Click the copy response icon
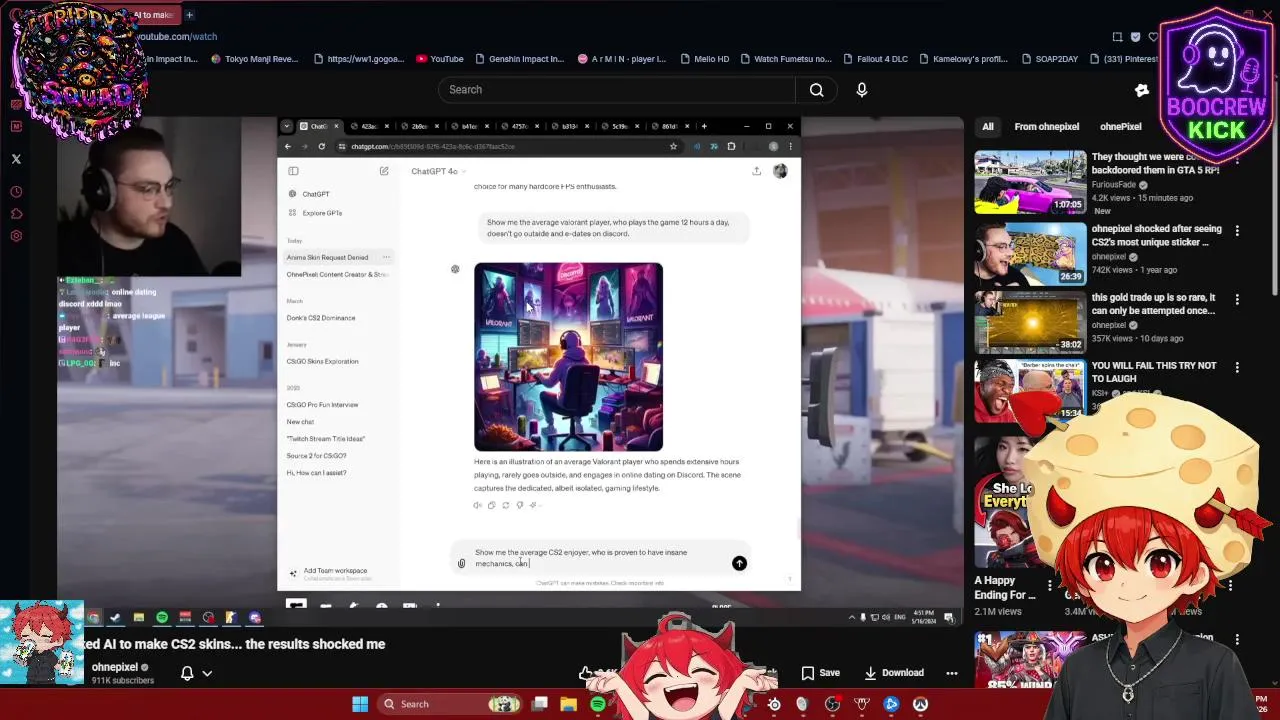The image size is (1280, 720). pyautogui.click(x=491, y=505)
